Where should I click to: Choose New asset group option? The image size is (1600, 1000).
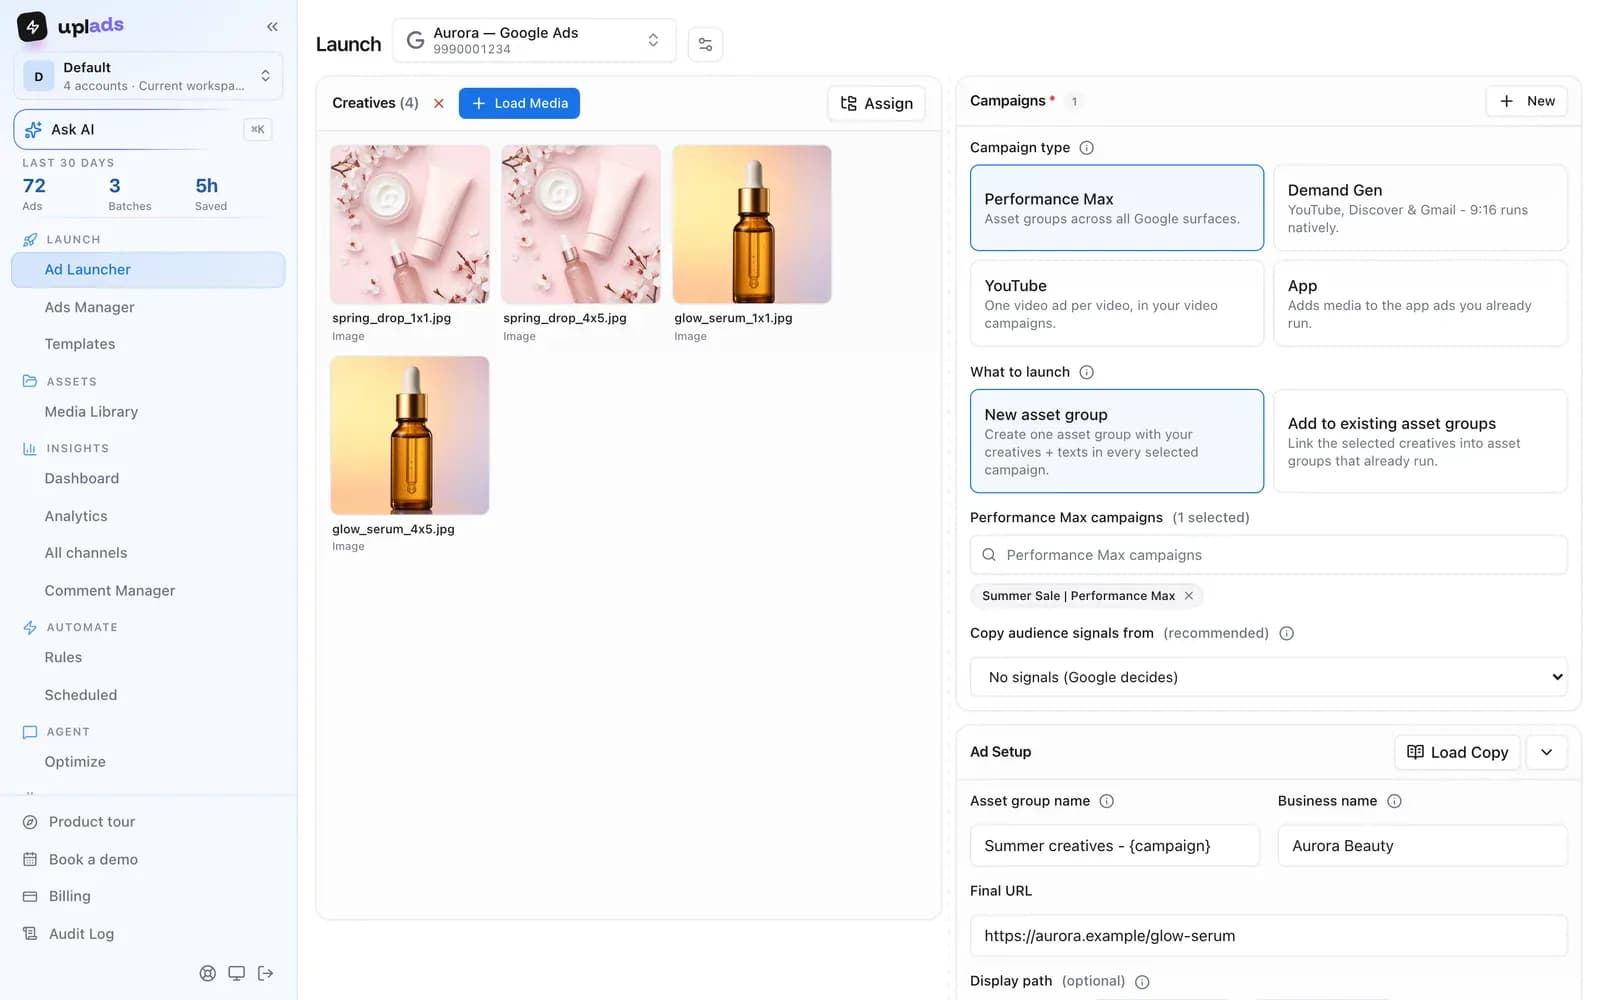click(1116, 441)
